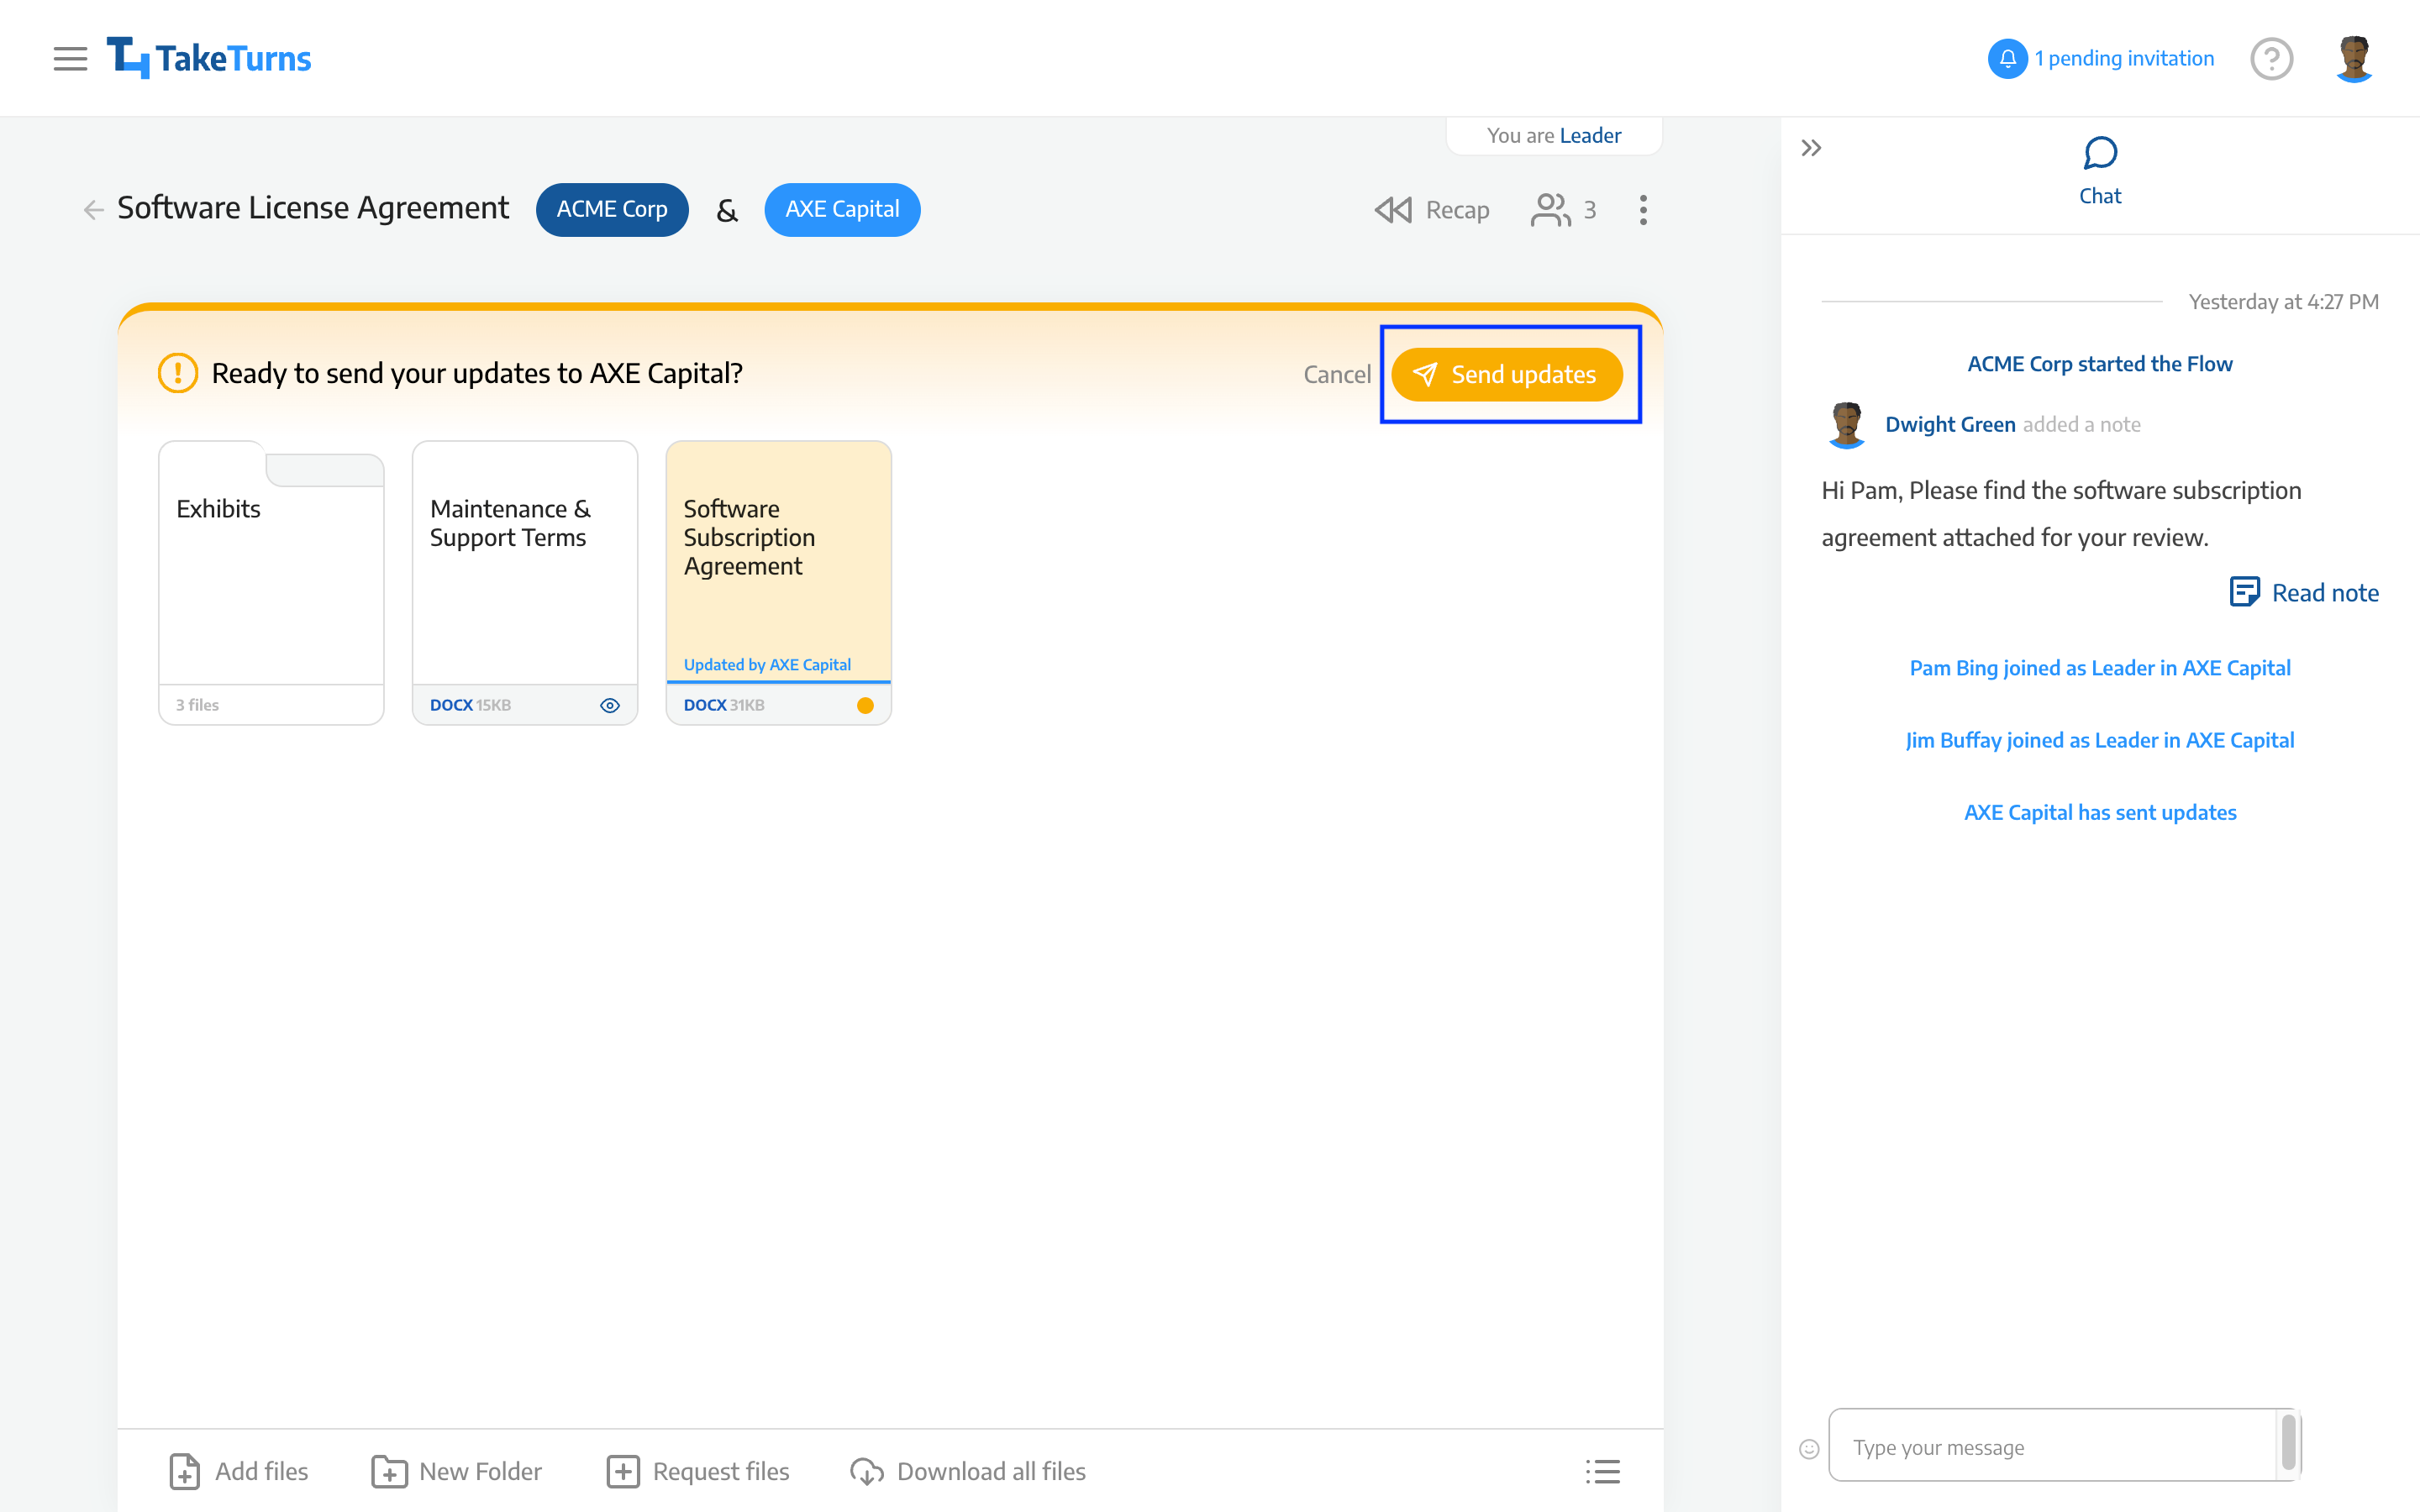Go back using the left arrow
2420x1512 pixels.
pyautogui.click(x=93, y=209)
